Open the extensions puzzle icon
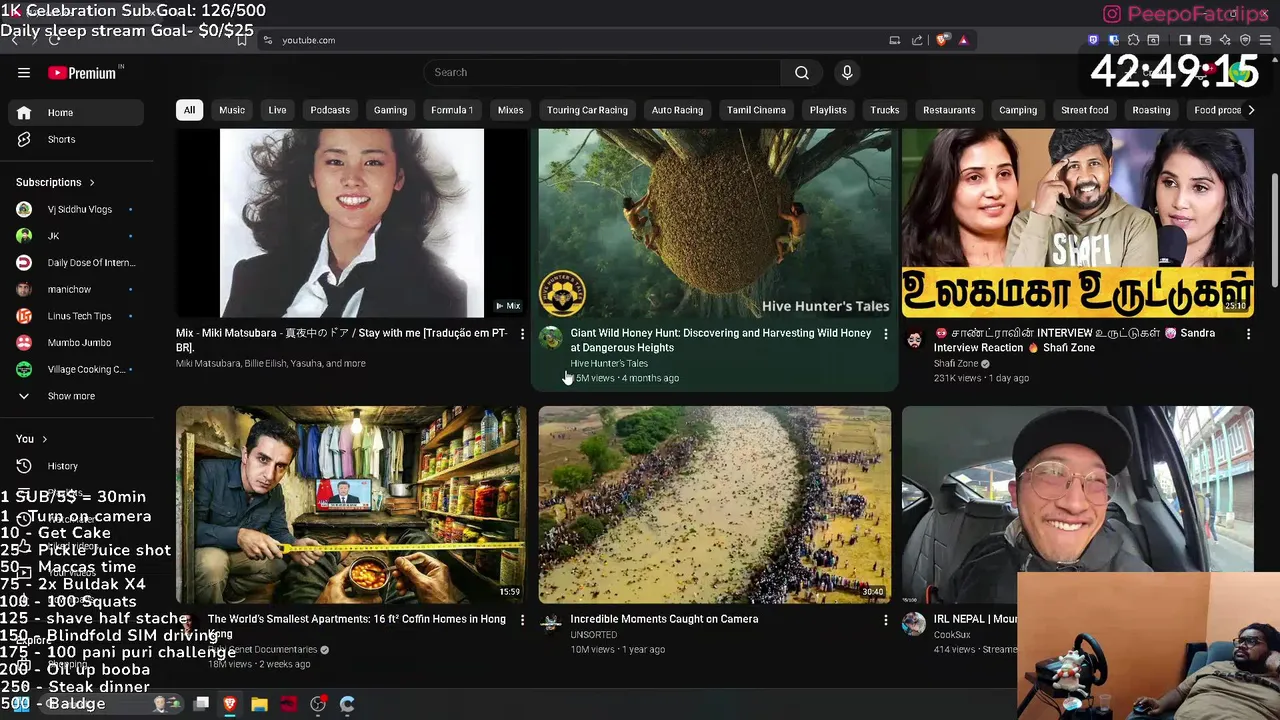 (1133, 40)
